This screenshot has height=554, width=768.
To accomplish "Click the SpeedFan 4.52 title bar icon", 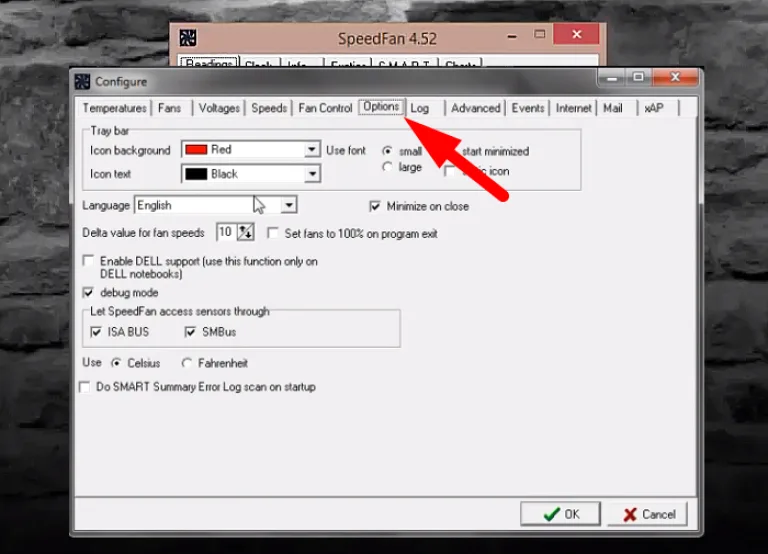I will [188, 38].
